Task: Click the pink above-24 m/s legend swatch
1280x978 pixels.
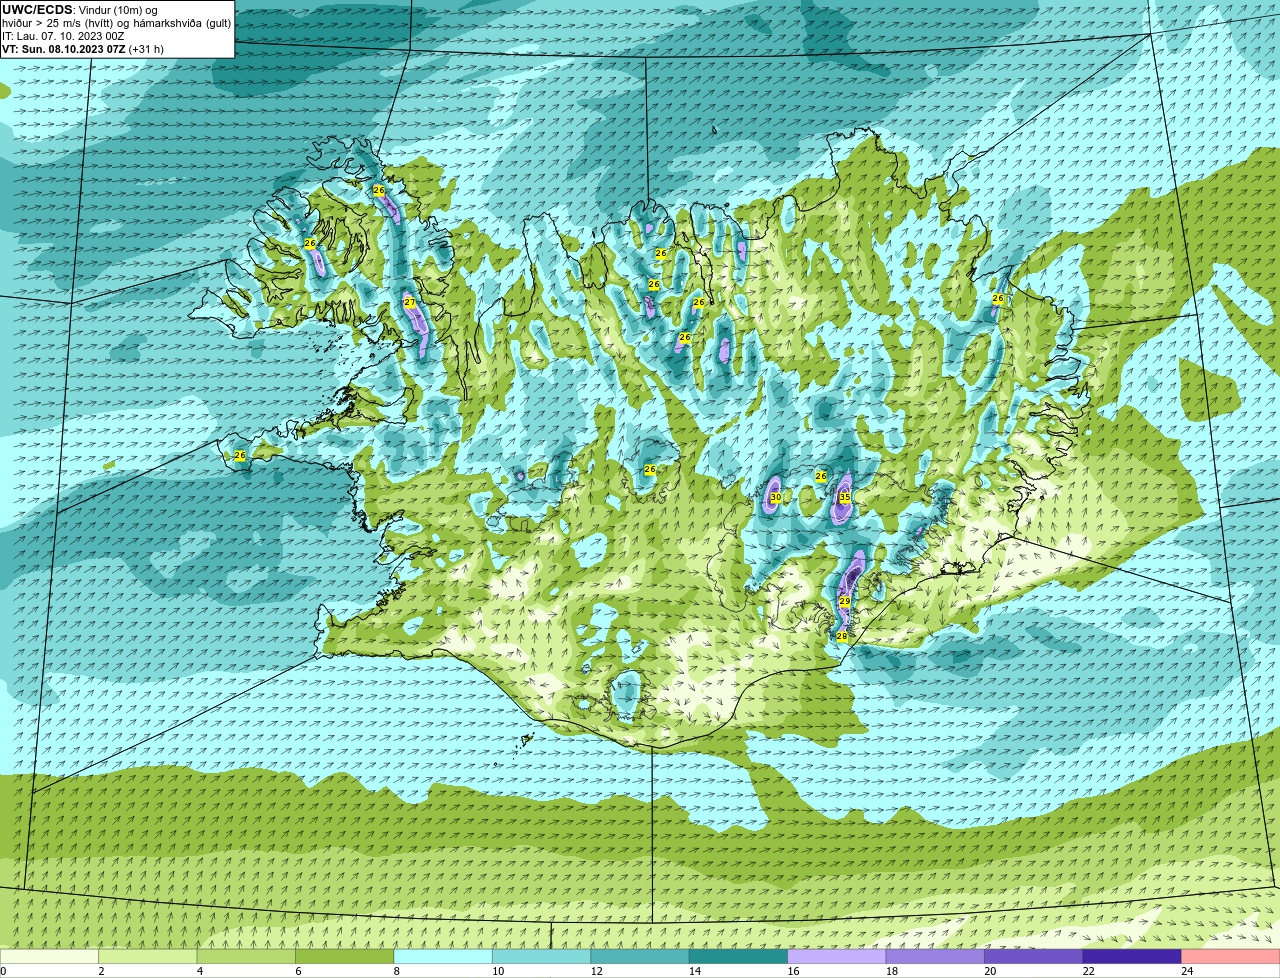Action: tap(1230, 957)
